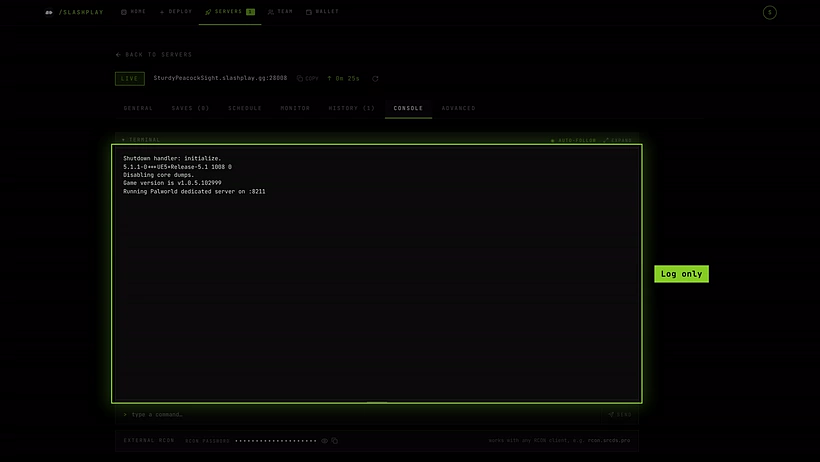Select the Console tab
The height and width of the screenshot is (462, 820).
click(408, 108)
